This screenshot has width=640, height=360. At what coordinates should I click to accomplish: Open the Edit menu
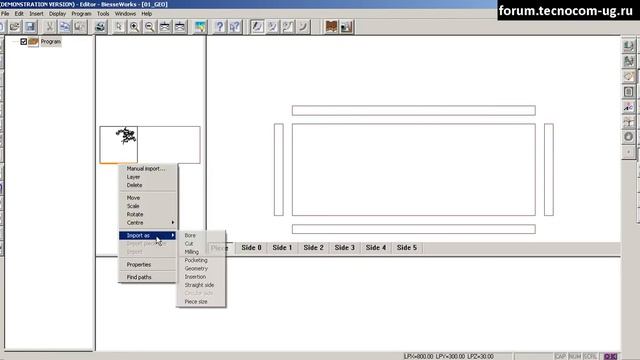[19, 13]
